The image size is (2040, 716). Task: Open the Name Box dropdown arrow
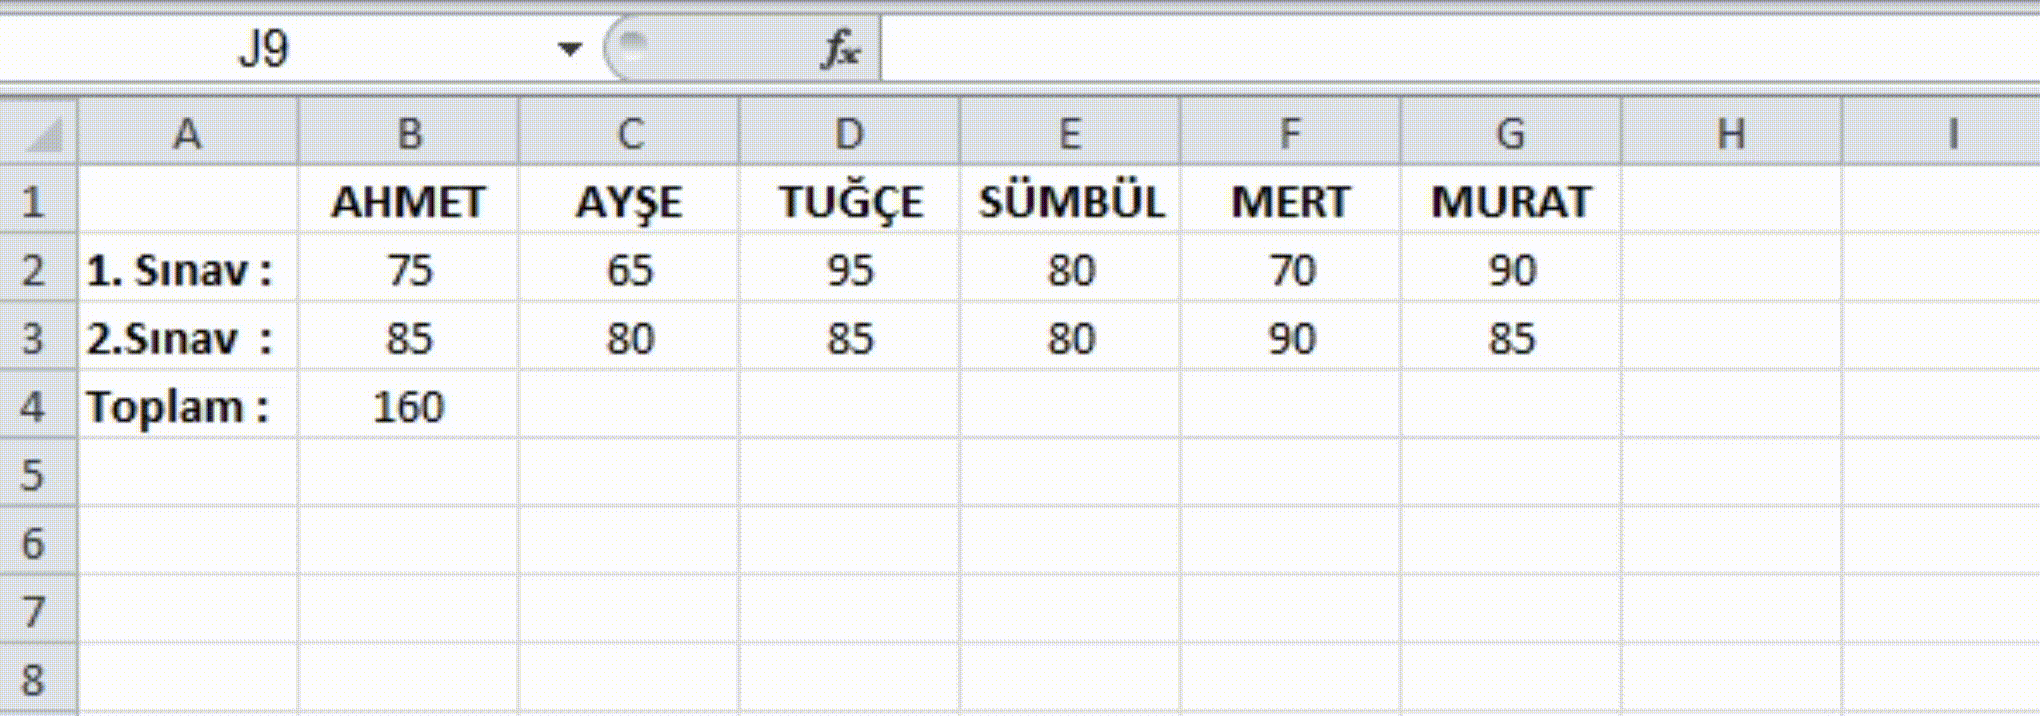pos(570,49)
